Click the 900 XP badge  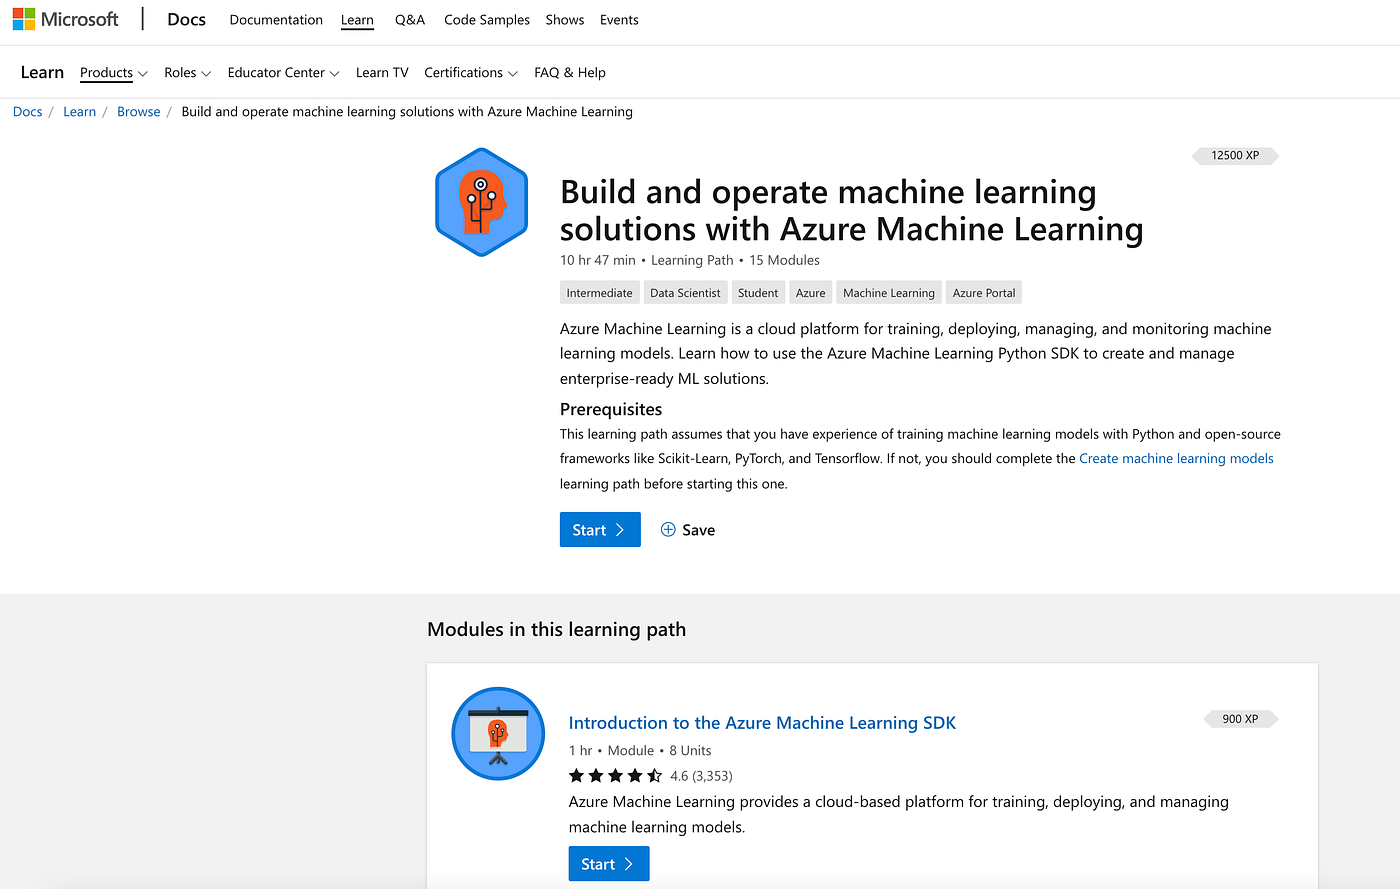coord(1240,719)
